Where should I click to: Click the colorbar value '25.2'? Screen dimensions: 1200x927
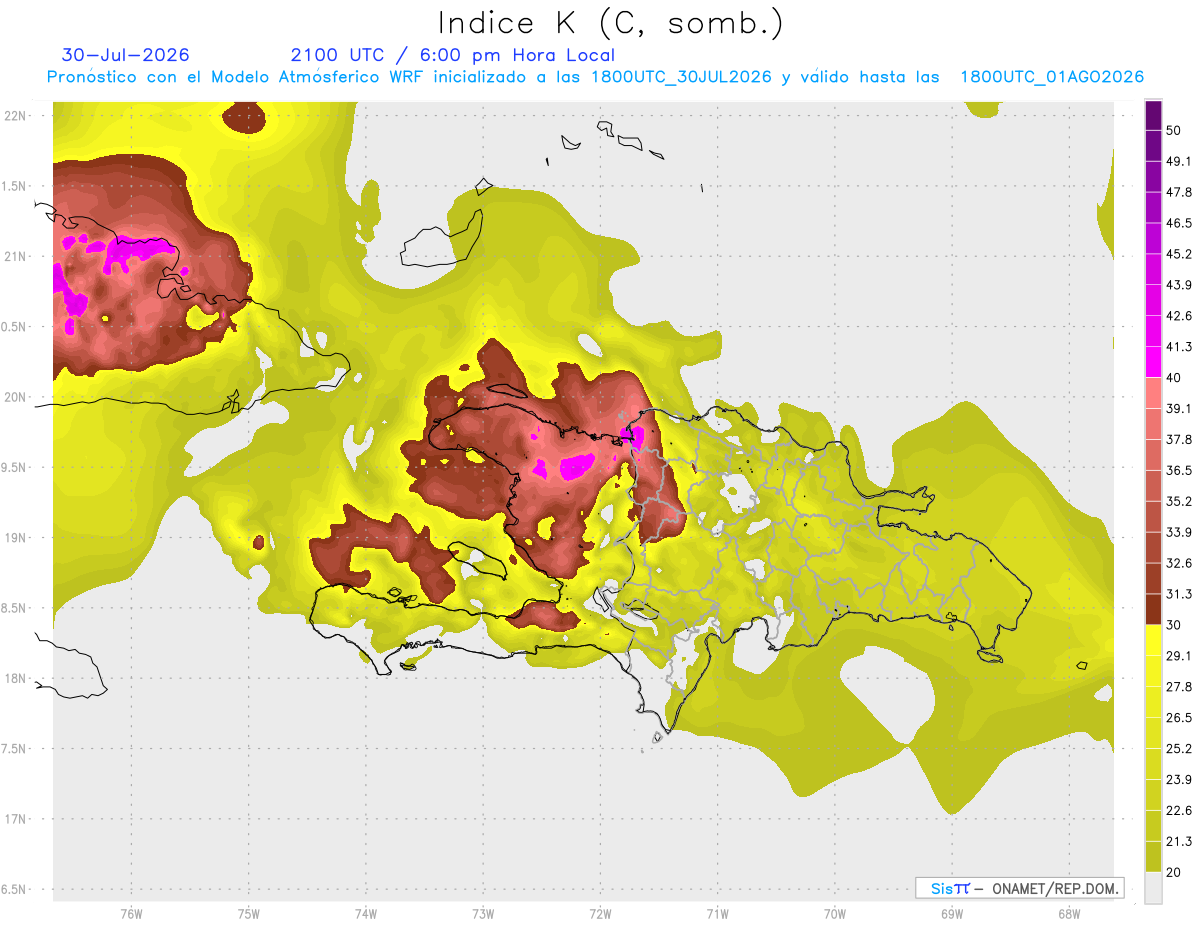pos(1179,748)
